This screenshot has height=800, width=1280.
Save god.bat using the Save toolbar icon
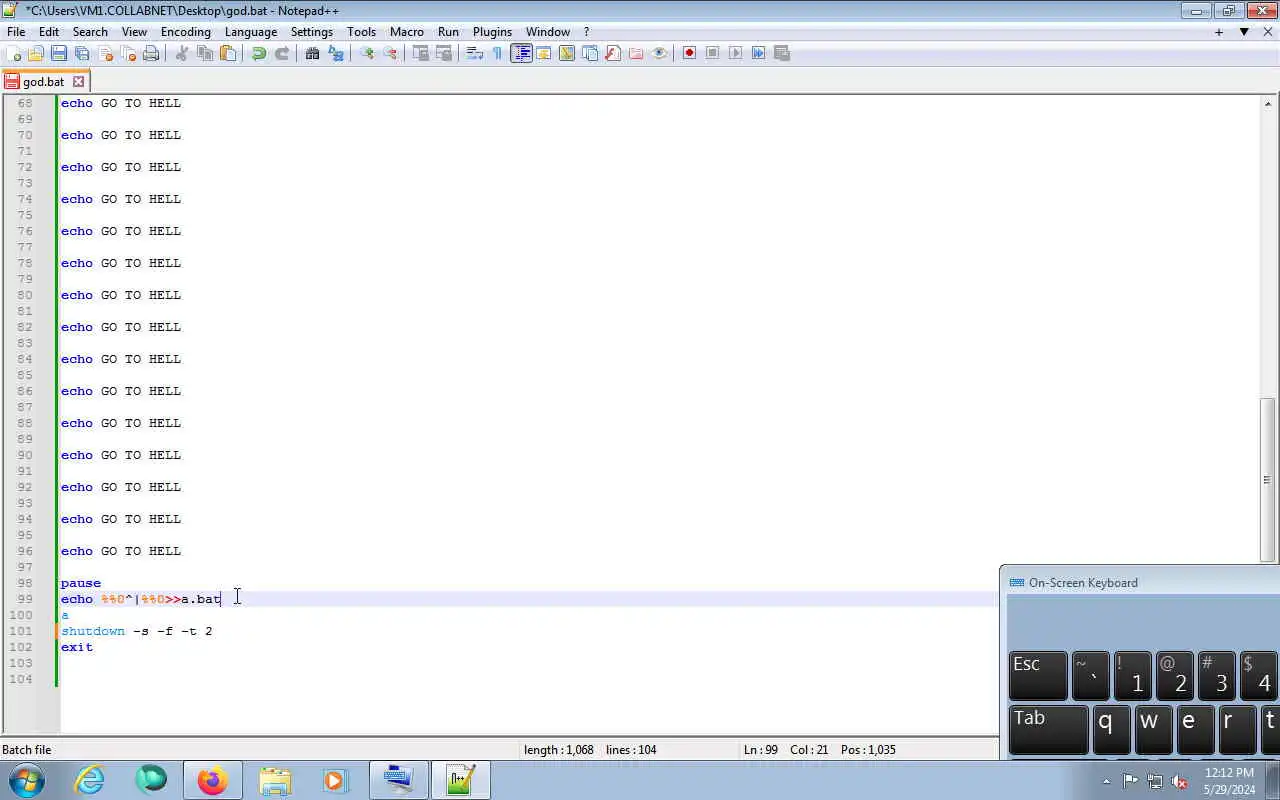[59, 53]
